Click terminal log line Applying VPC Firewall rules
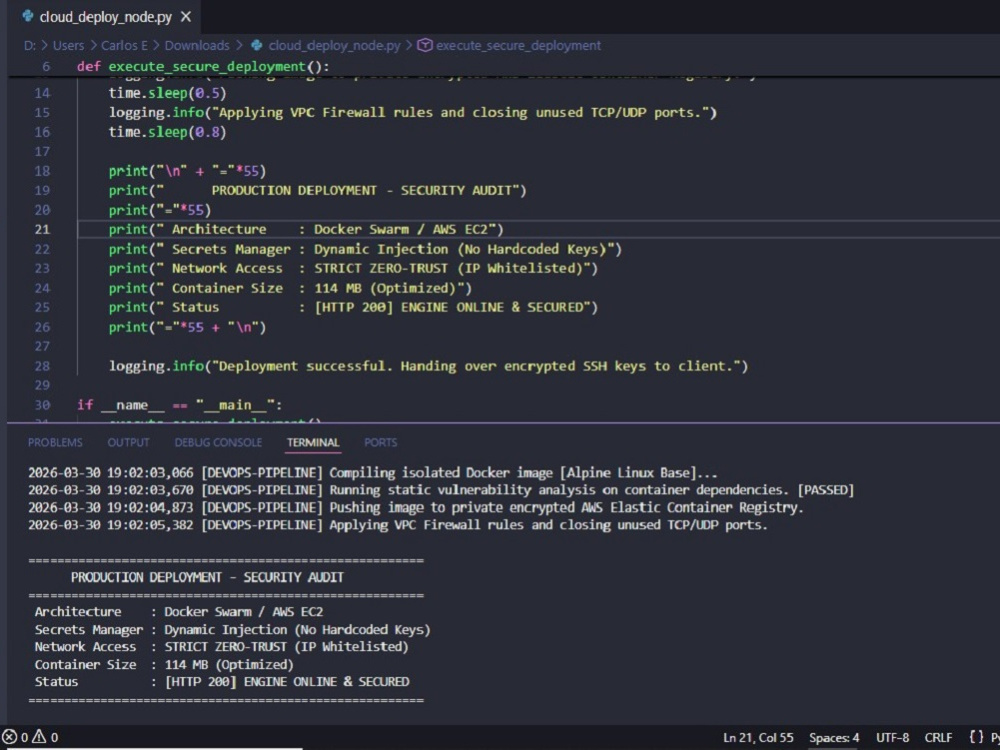Image resolution: width=1000 pixels, height=750 pixels. click(x=398, y=525)
